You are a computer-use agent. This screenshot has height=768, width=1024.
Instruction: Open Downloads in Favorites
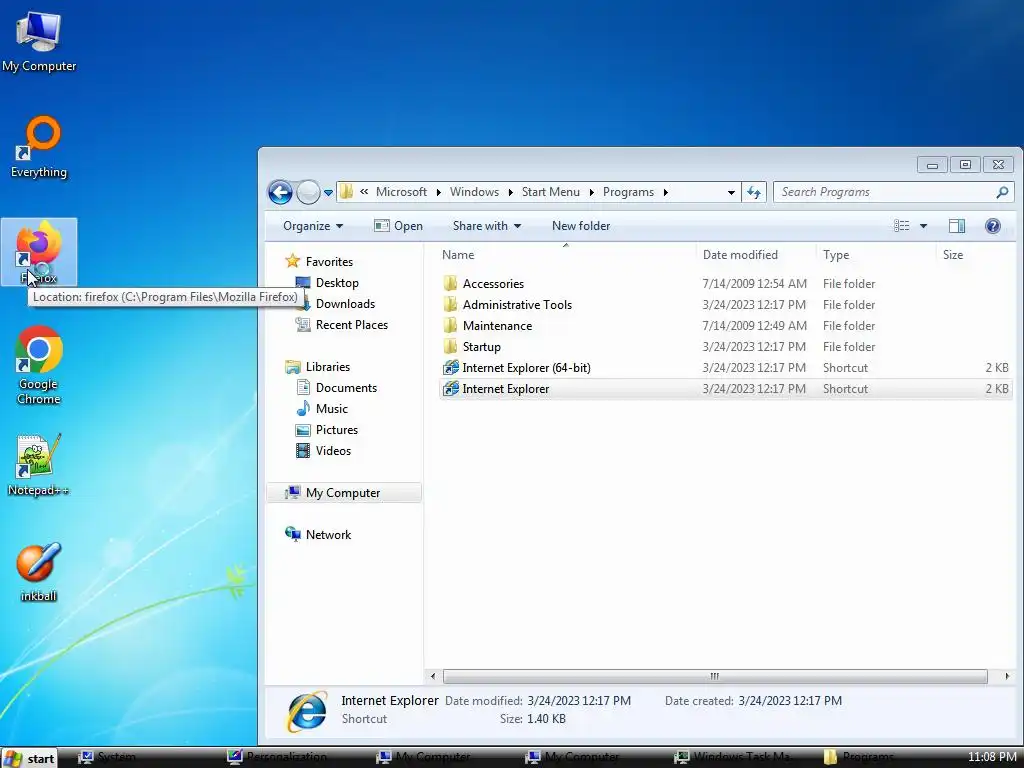coord(345,304)
